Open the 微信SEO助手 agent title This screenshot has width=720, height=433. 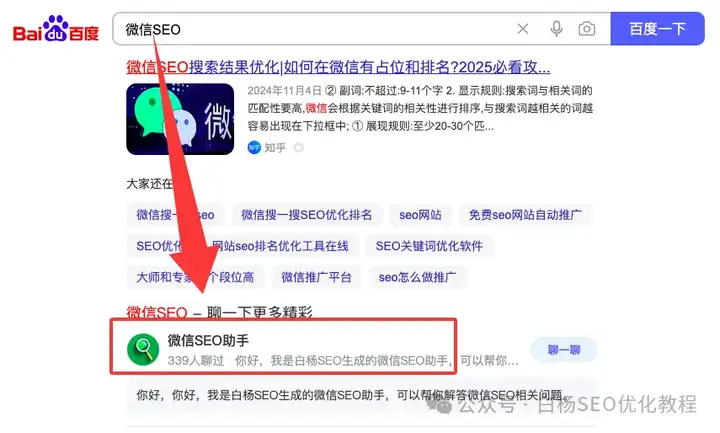pyautogui.click(x=208, y=340)
